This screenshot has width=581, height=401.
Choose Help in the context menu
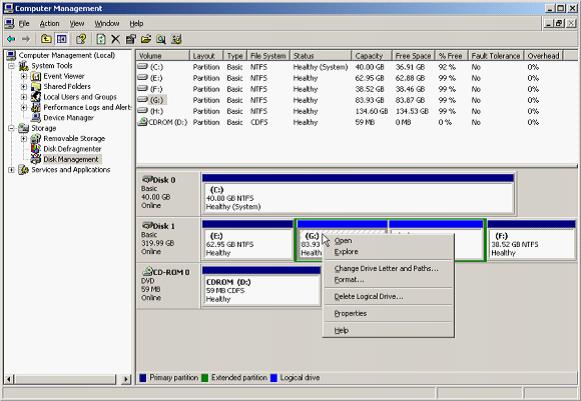(x=388, y=331)
